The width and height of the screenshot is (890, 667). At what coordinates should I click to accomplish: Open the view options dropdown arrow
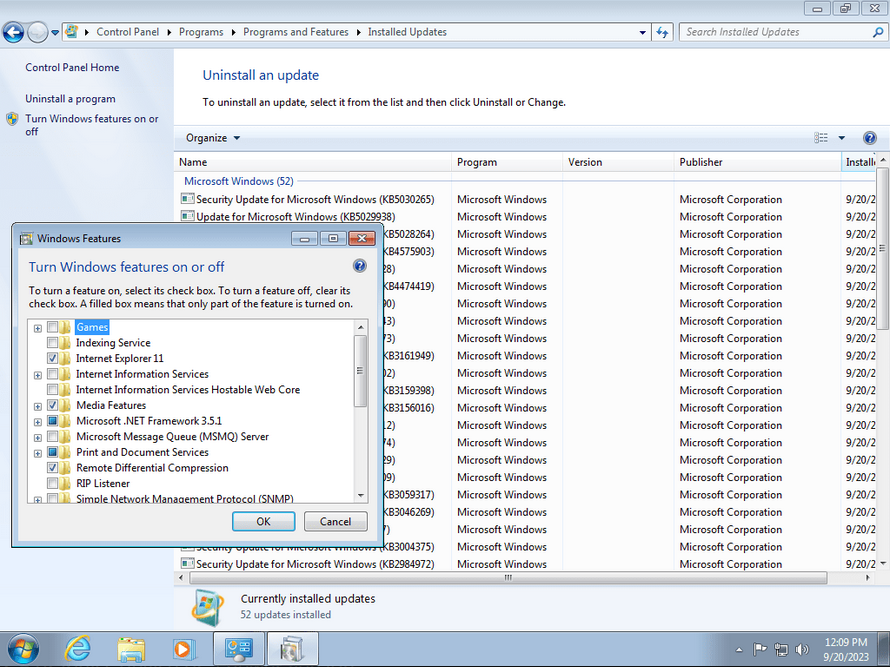click(842, 138)
